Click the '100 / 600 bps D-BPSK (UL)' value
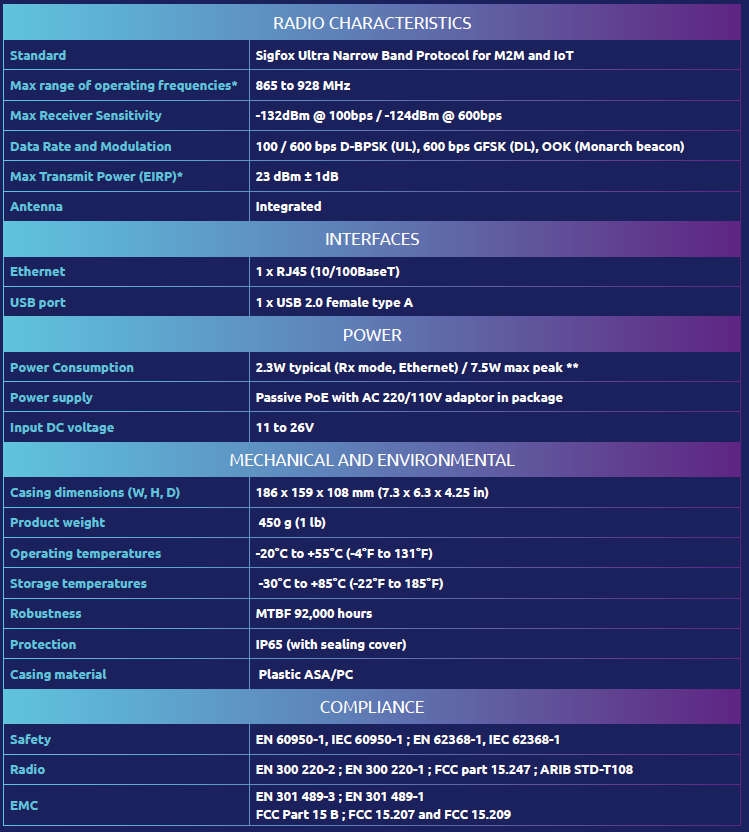The image size is (749, 832). pyautogui.click(x=337, y=146)
